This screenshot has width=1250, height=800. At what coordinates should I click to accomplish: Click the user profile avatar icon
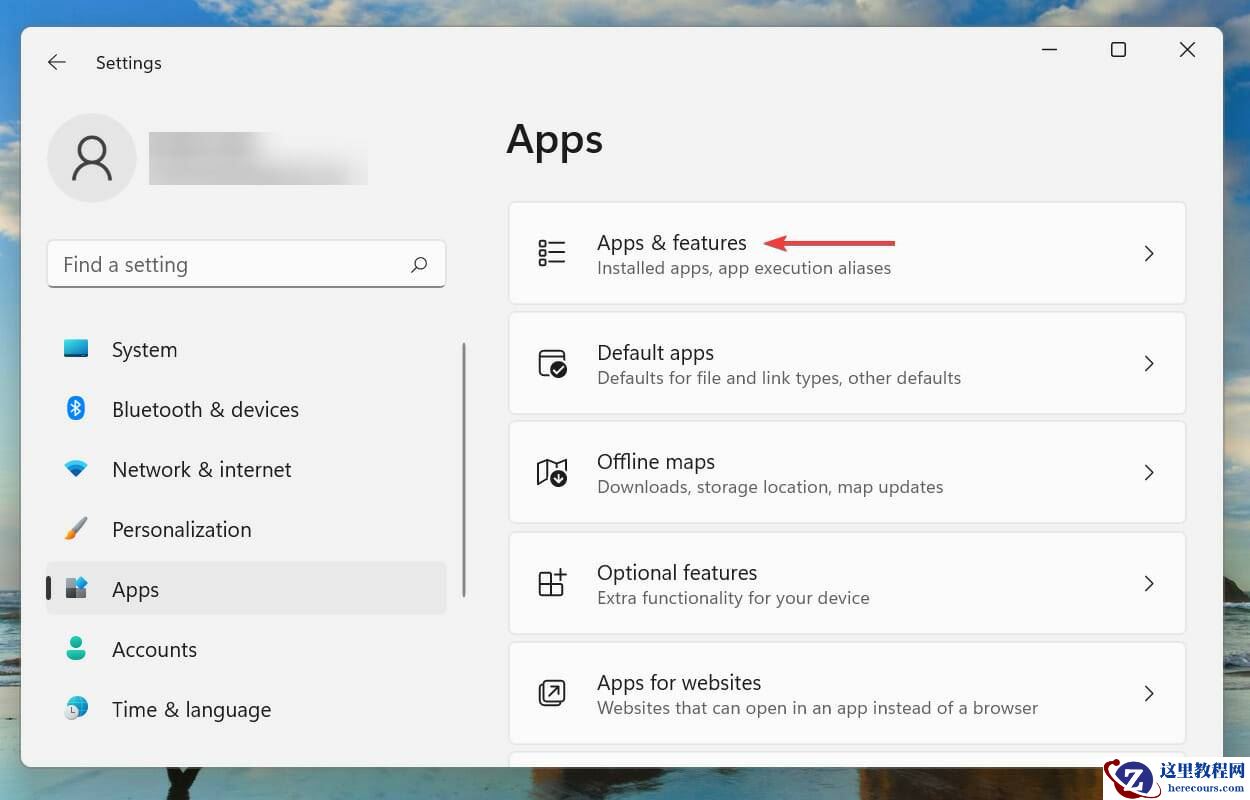coord(92,158)
